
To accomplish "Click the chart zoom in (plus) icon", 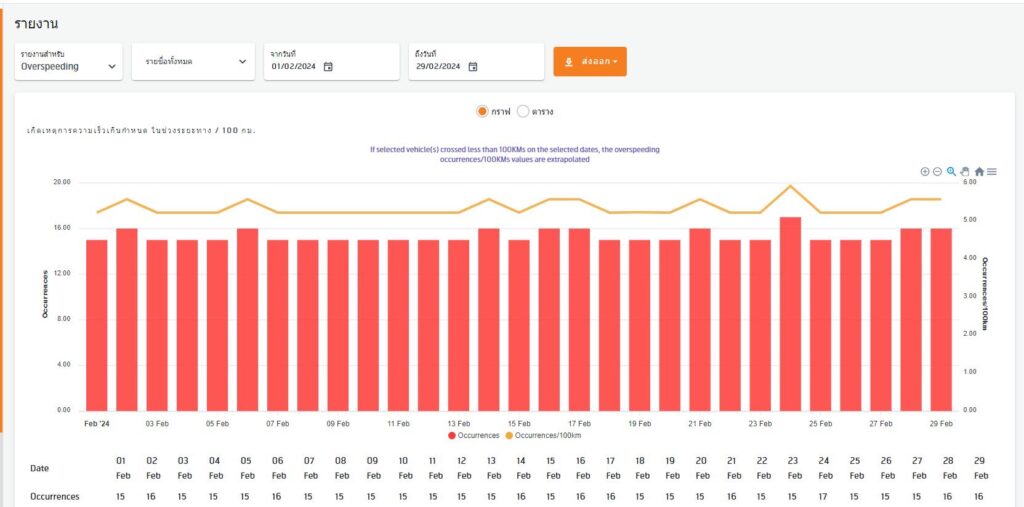I will (x=925, y=172).
